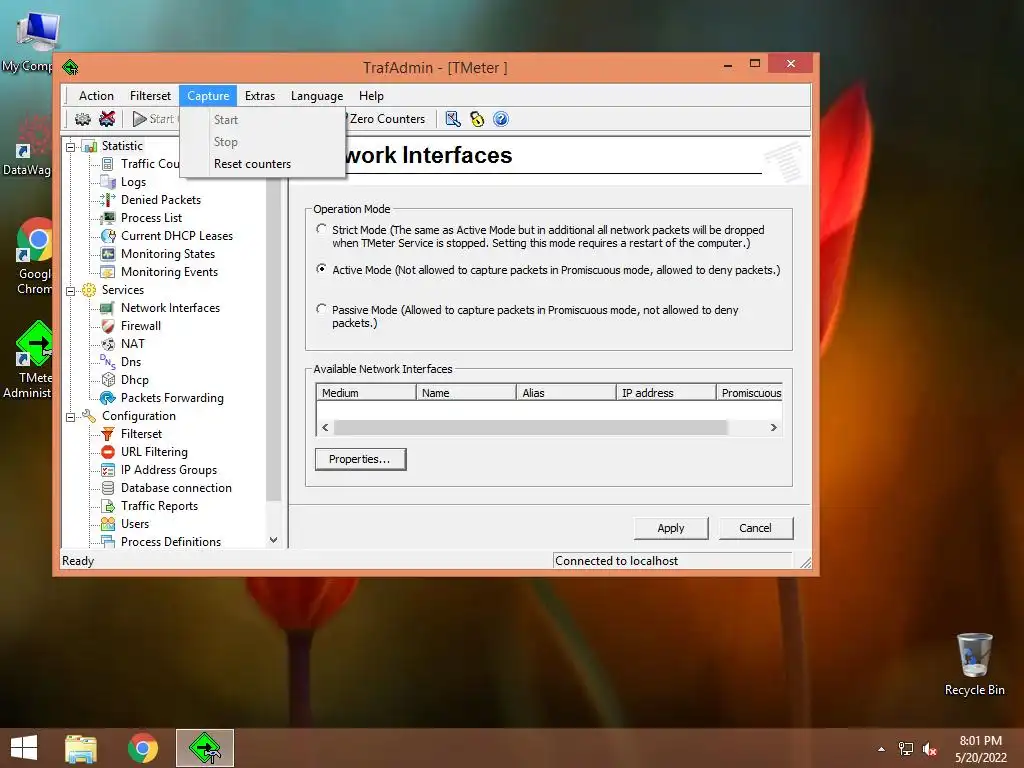The height and width of the screenshot is (768, 1024).
Task: Click the Filterset funnel icon
Action: pos(108,434)
